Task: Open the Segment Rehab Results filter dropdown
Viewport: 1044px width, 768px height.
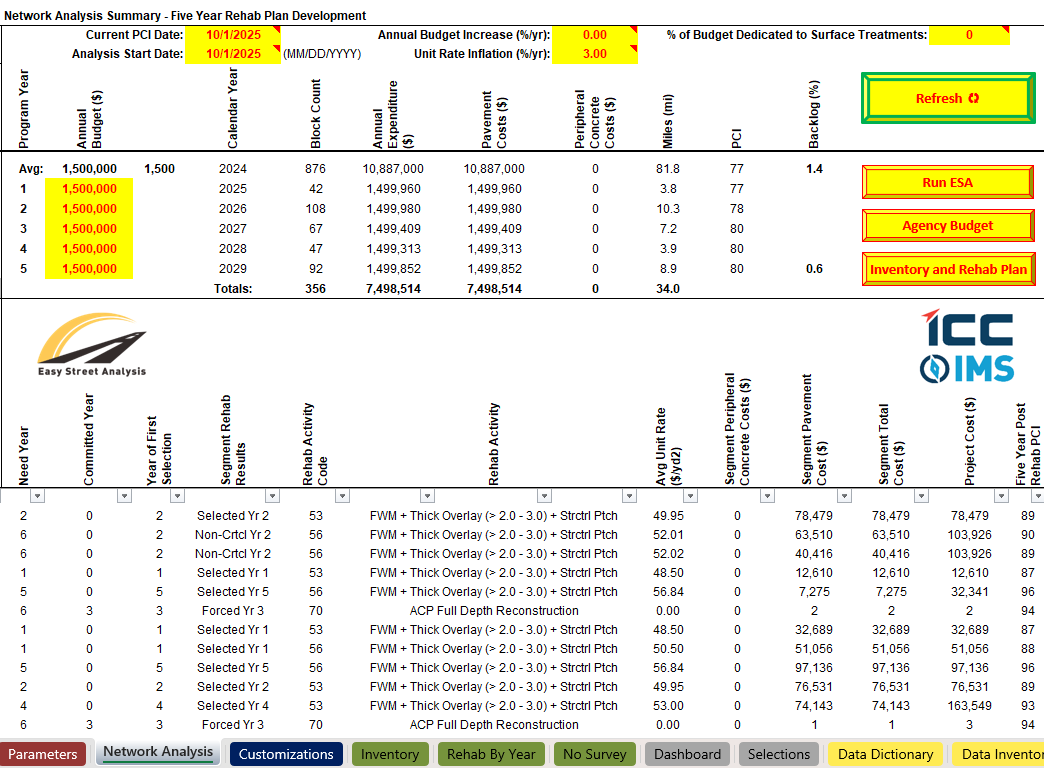Action: (270, 496)
